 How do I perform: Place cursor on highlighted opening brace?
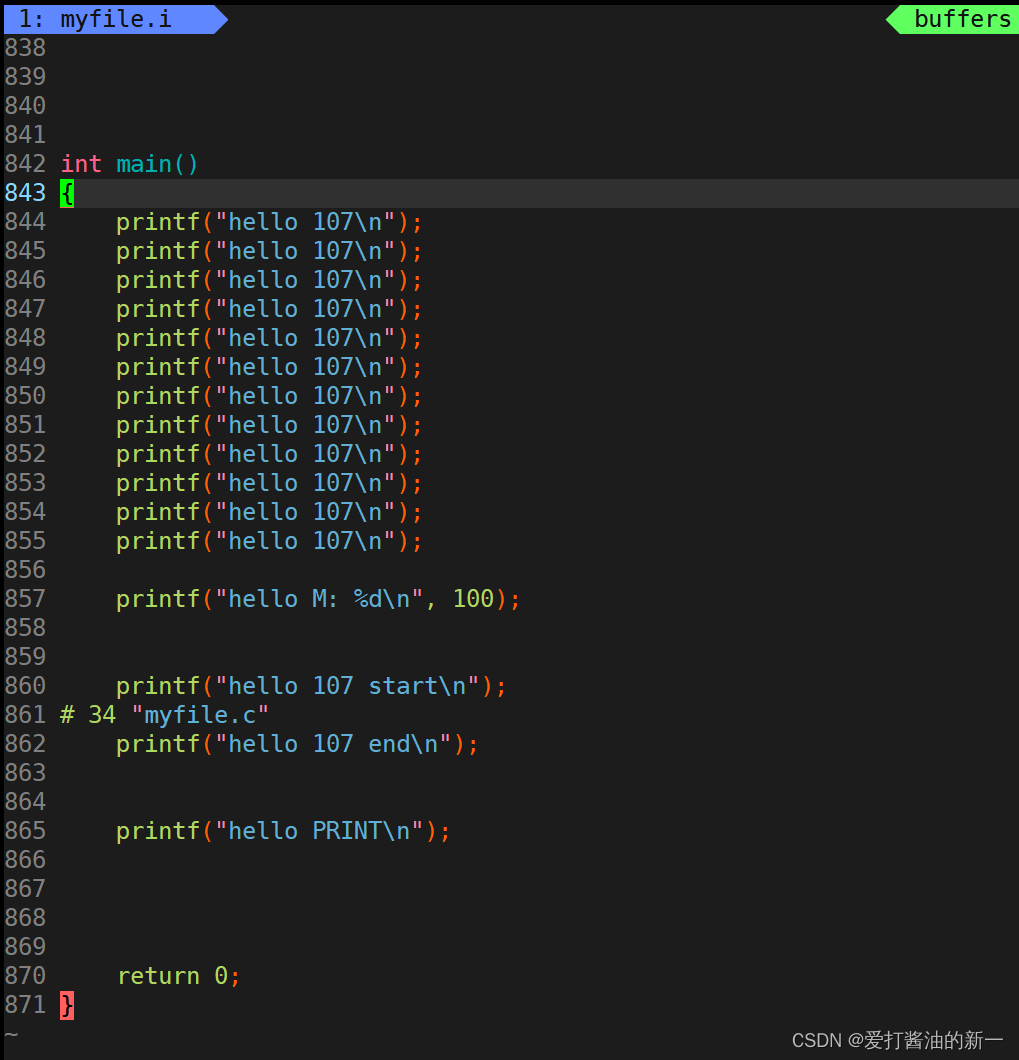click(x=67, y=194)
